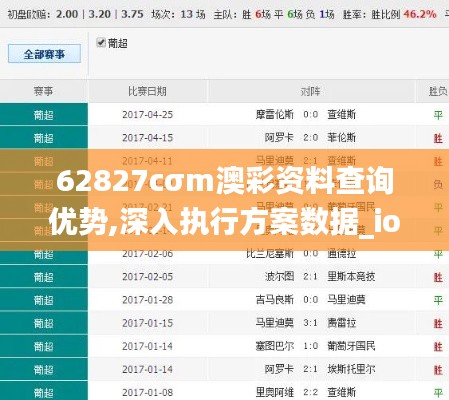This screenshot has width=449, height=400.
Task: Click 阿罗卡 in the 埃斯托里尔 row
Action: [279, 369]
